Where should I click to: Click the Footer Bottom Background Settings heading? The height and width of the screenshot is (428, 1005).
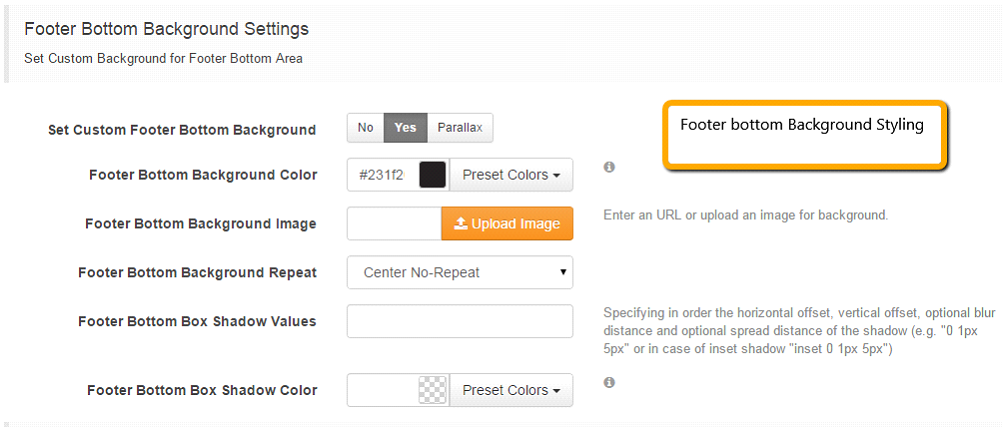167,29
